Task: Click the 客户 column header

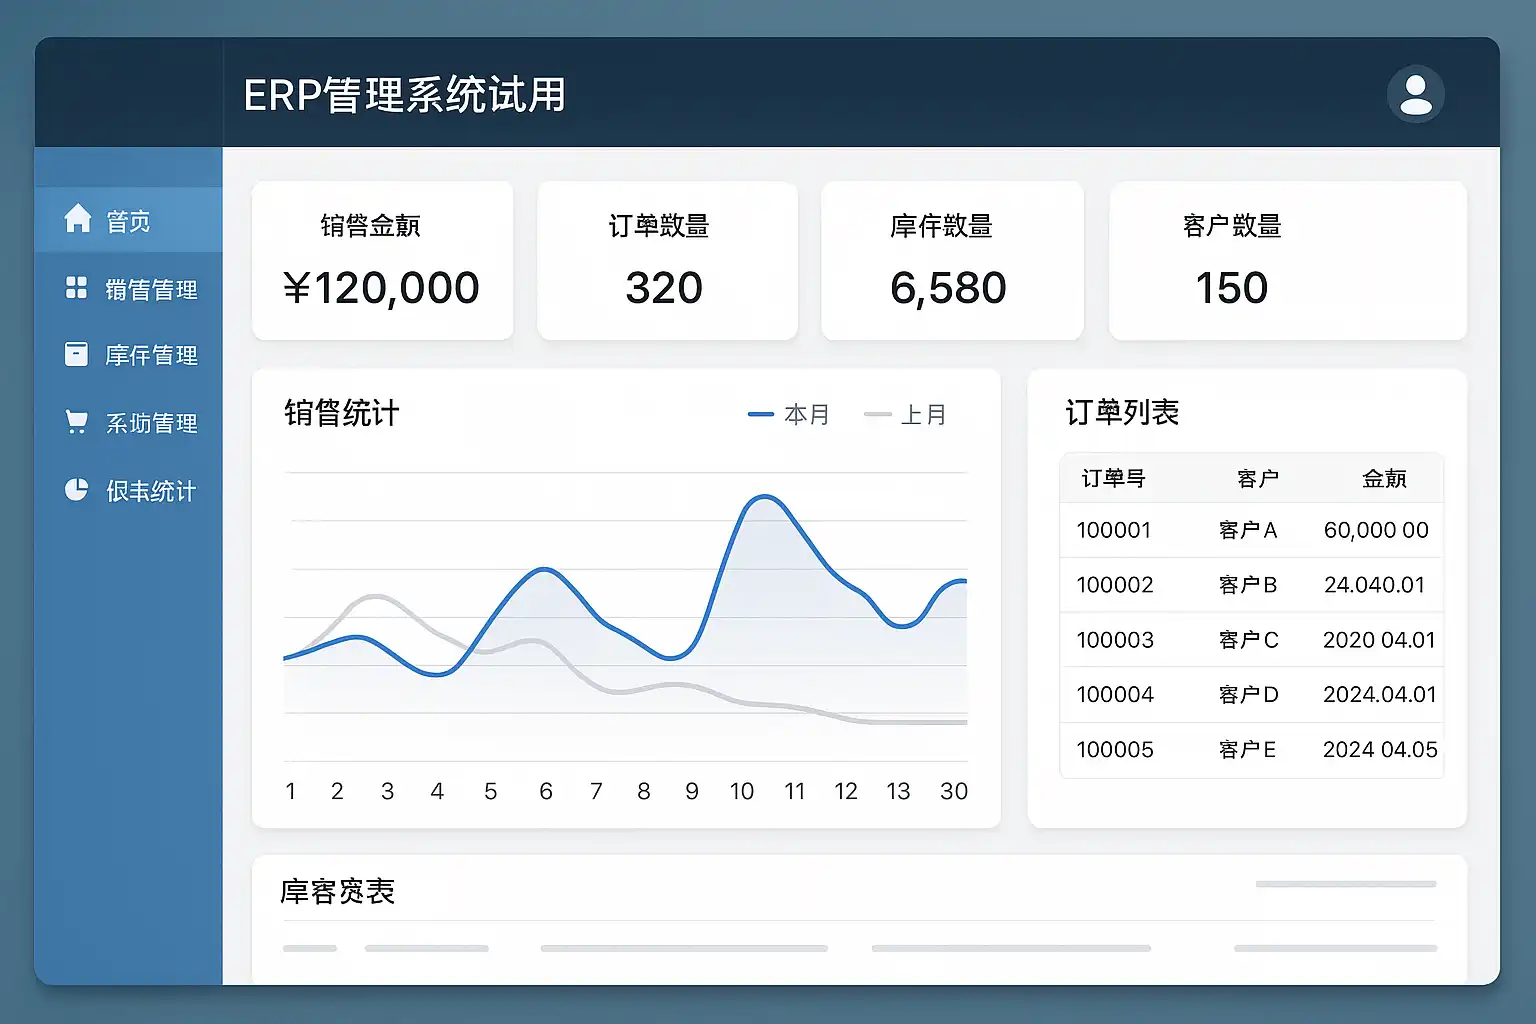Action: point(1258,478)
